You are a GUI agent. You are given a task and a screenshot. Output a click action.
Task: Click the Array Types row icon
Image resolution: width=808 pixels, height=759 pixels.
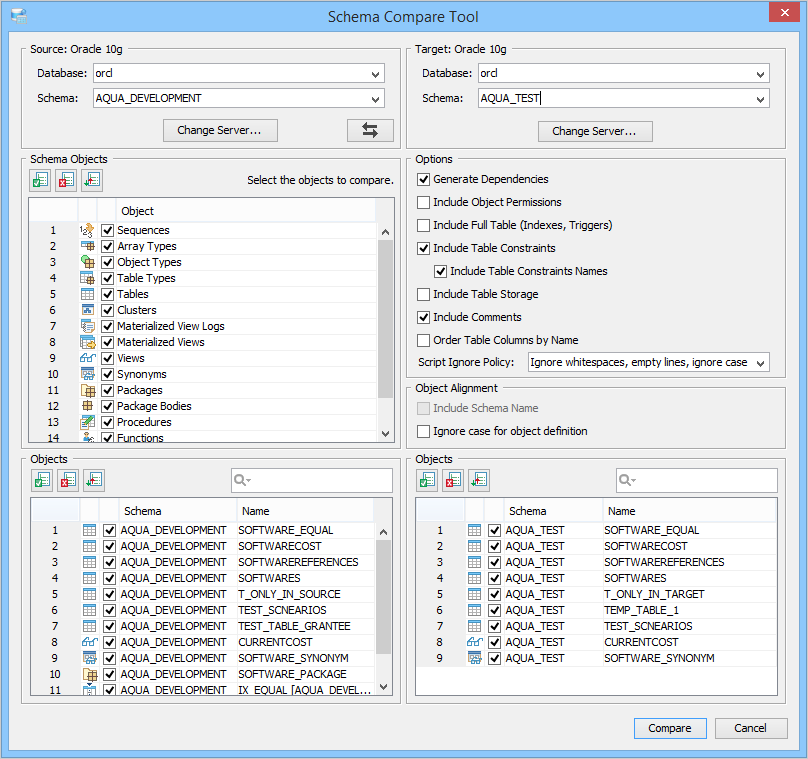point(88,246)
